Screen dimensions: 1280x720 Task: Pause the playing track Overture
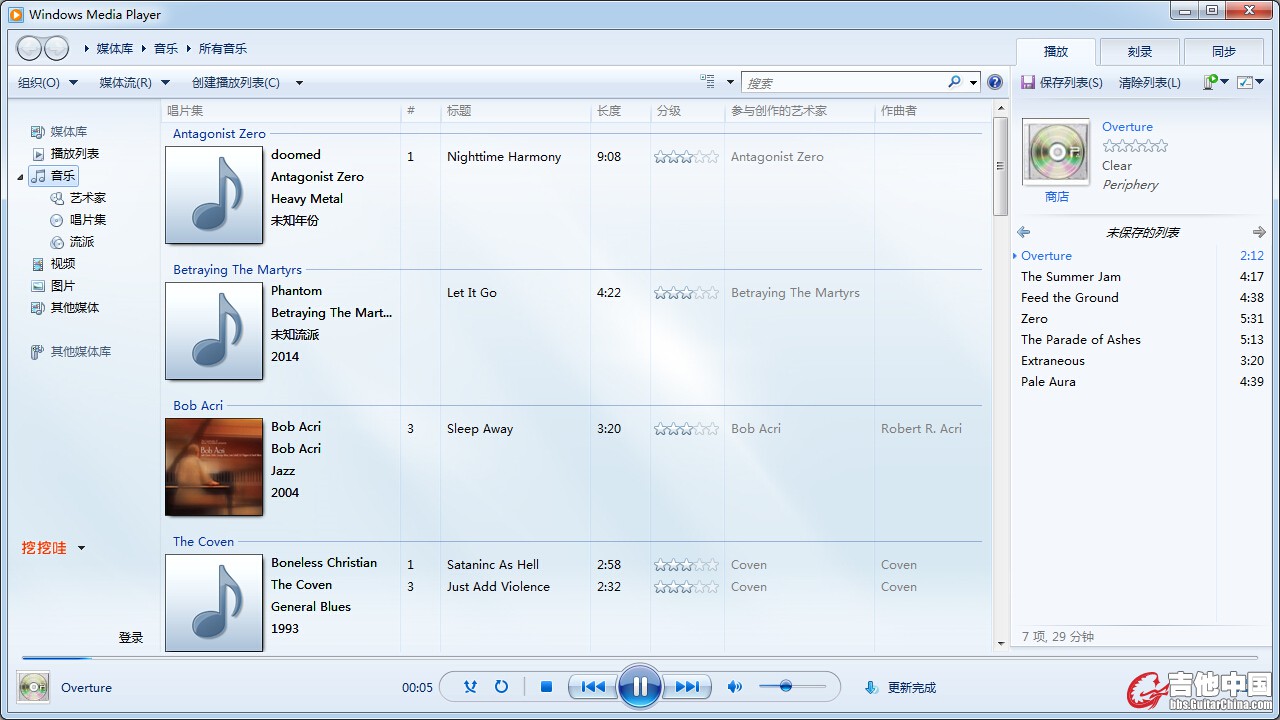coord(640,687)
